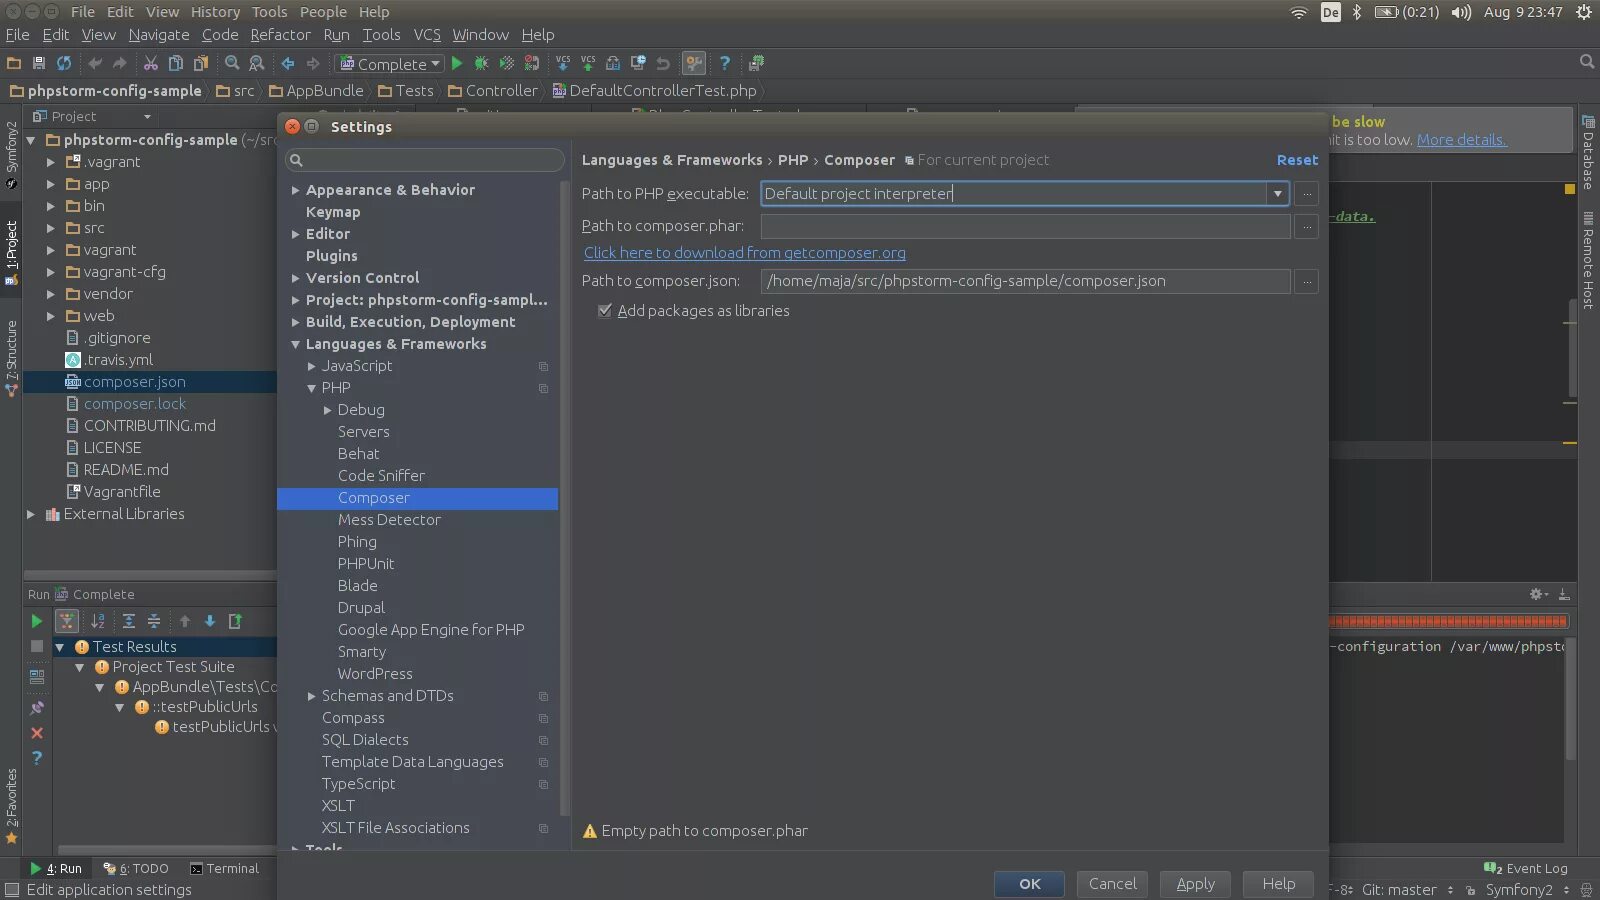1600x900 pixels.
Task: Expand Version Control settings group
Action: pos(295,278)
